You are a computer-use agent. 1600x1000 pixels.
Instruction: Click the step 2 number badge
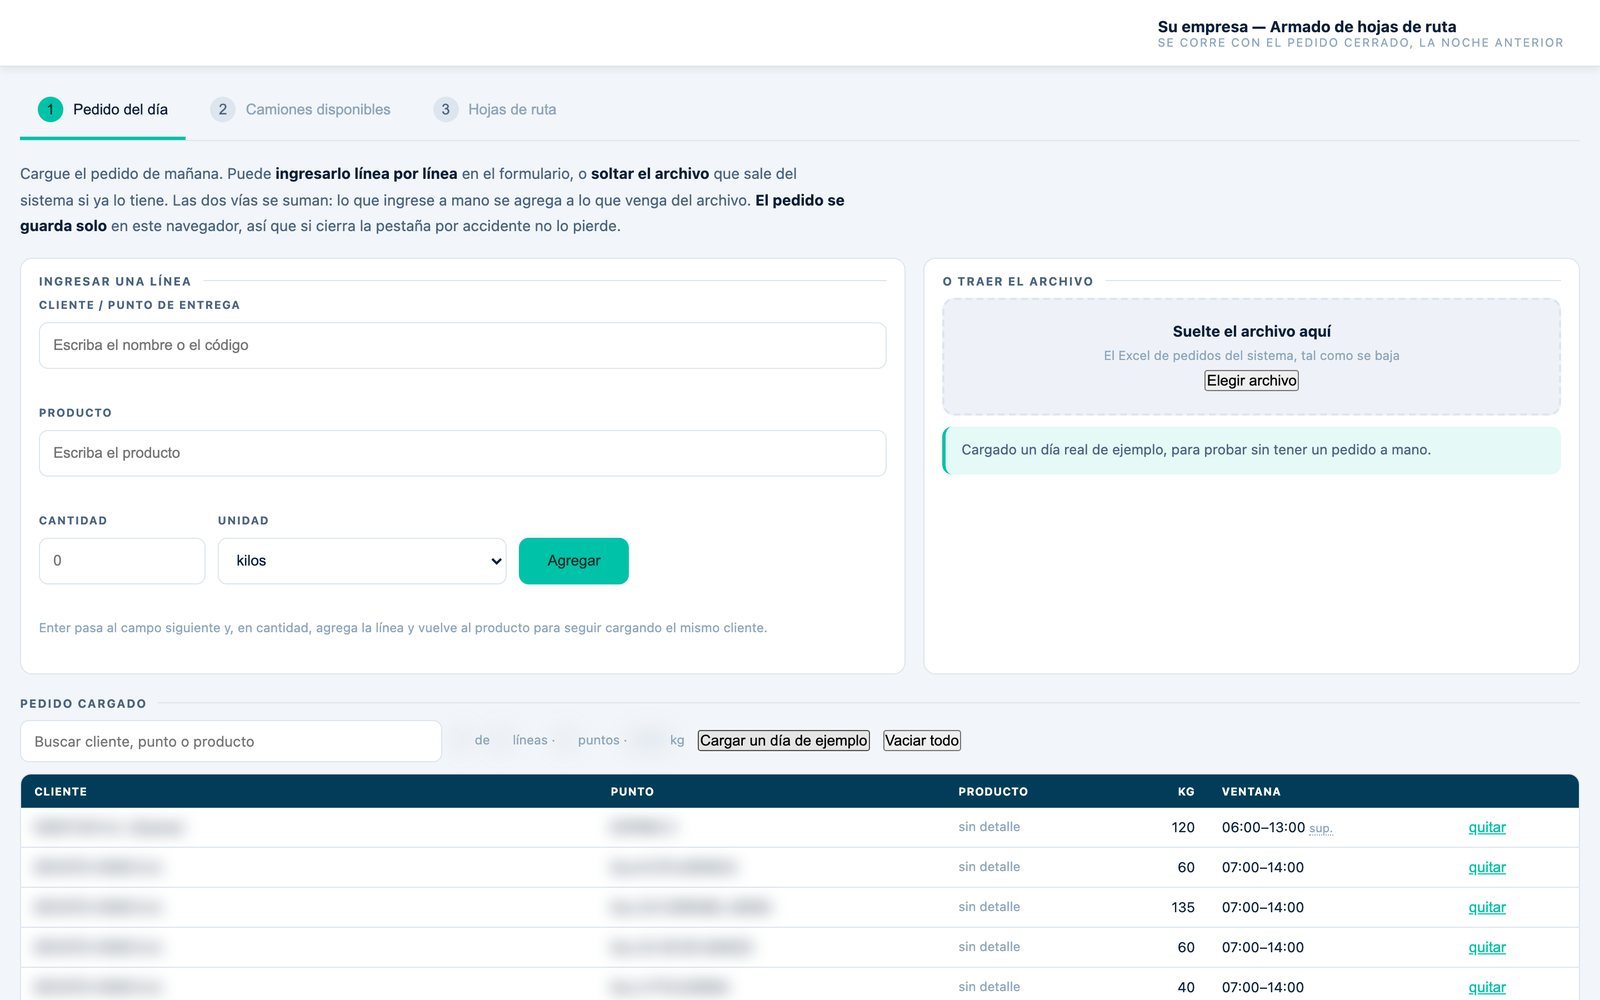223,109
